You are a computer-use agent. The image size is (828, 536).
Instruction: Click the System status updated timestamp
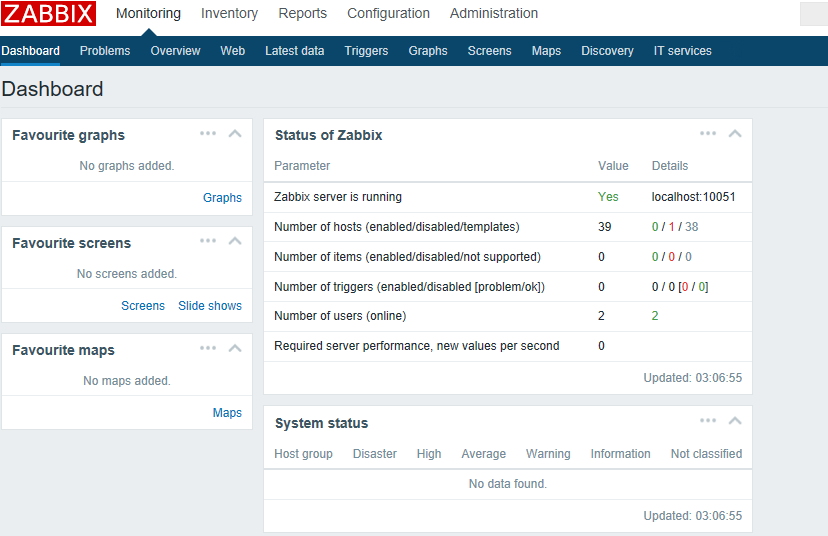(x=693, y=516)
